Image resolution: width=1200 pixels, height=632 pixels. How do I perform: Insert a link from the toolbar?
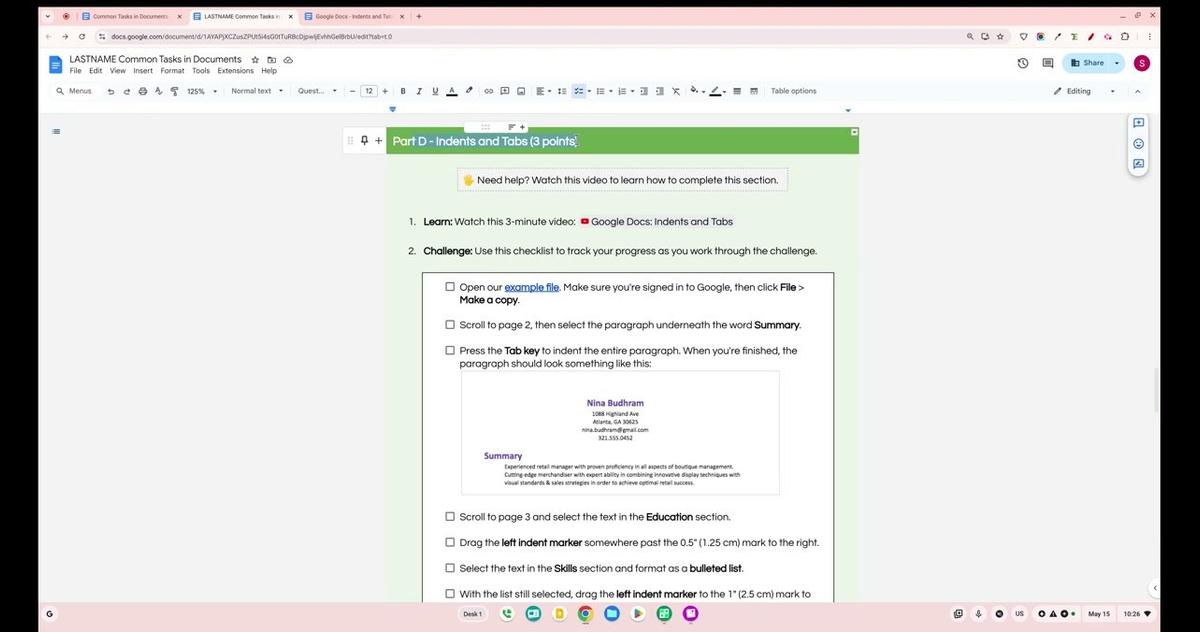(489, 91)
